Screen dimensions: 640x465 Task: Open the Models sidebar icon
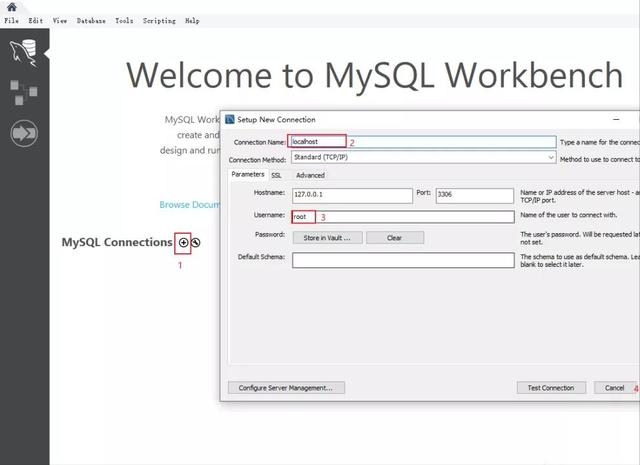[x=24, y=92]
